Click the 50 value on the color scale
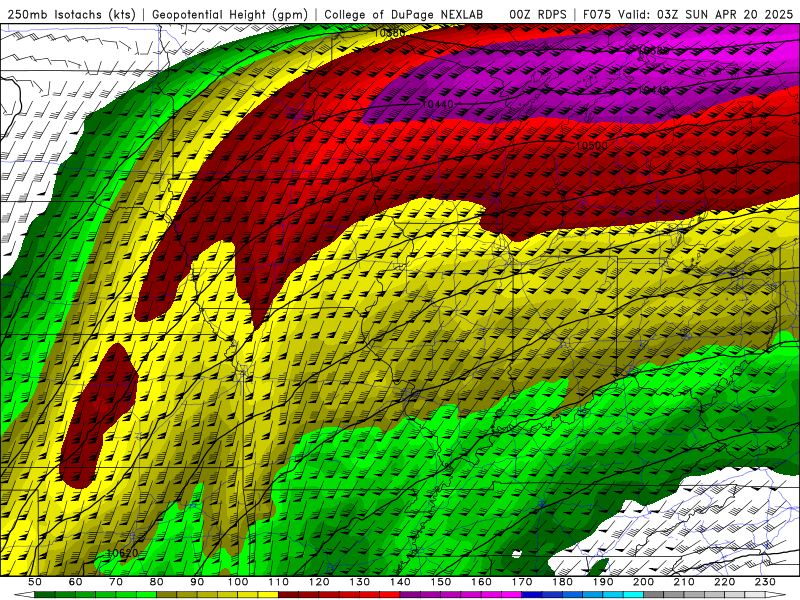This screenshot has width=800, height=600. click(35, 582)
